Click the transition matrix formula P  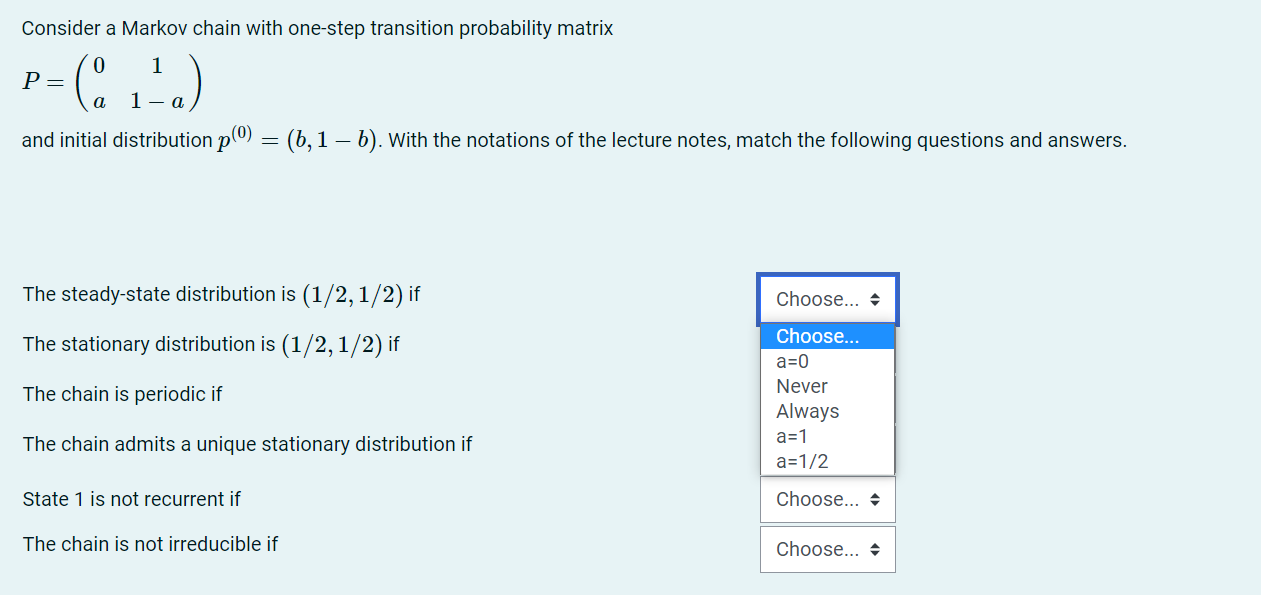110,82
